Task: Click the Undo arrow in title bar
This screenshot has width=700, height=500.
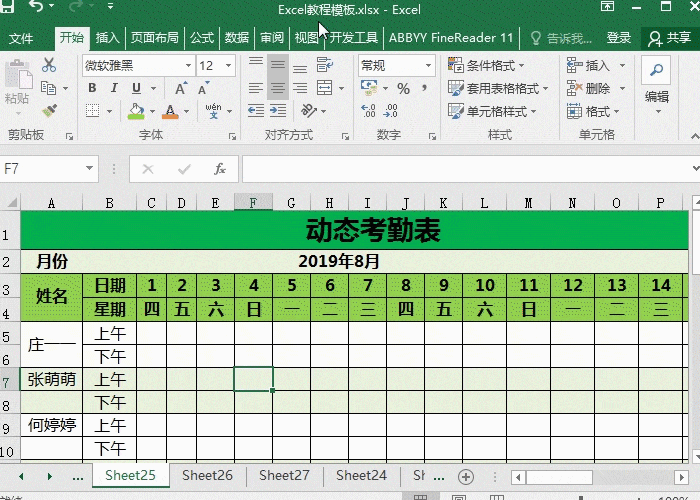Action: [x=36, y=9]
